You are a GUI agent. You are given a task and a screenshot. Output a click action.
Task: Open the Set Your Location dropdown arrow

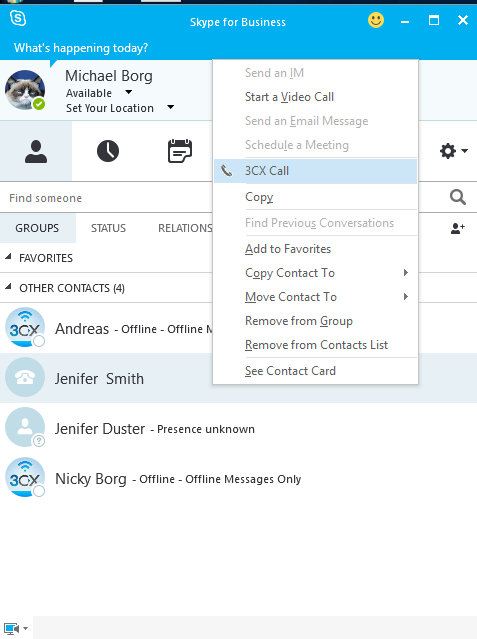point(170,107)
